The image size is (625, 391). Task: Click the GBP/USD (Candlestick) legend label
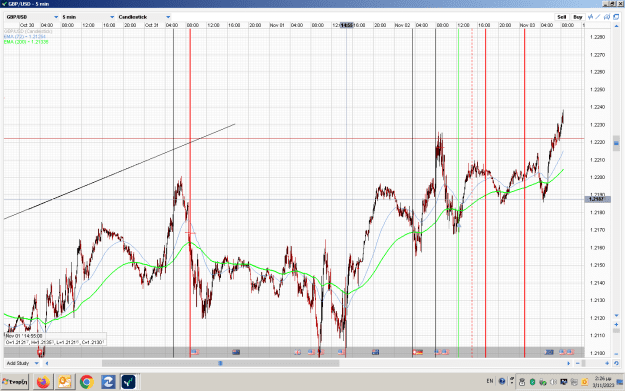pyautogui.click(x=28, y=31)
